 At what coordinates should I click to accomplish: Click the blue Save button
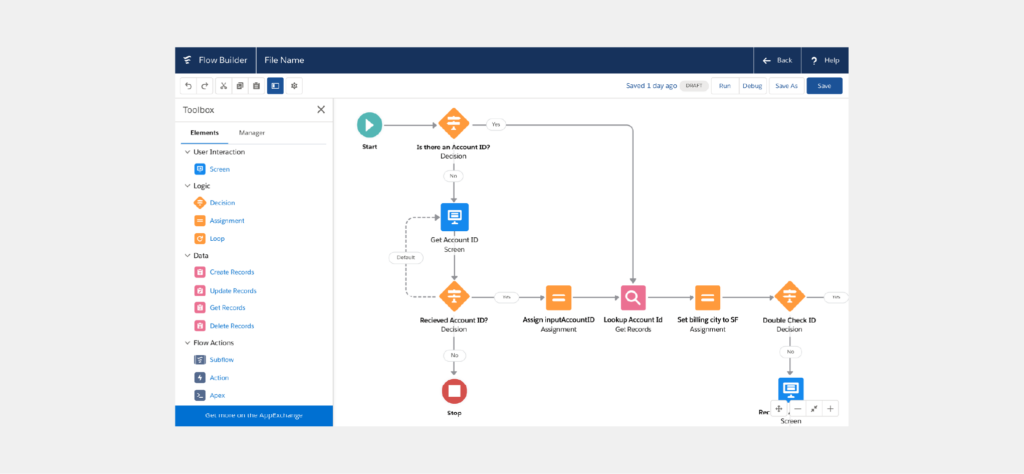click(x=824, y=86)
